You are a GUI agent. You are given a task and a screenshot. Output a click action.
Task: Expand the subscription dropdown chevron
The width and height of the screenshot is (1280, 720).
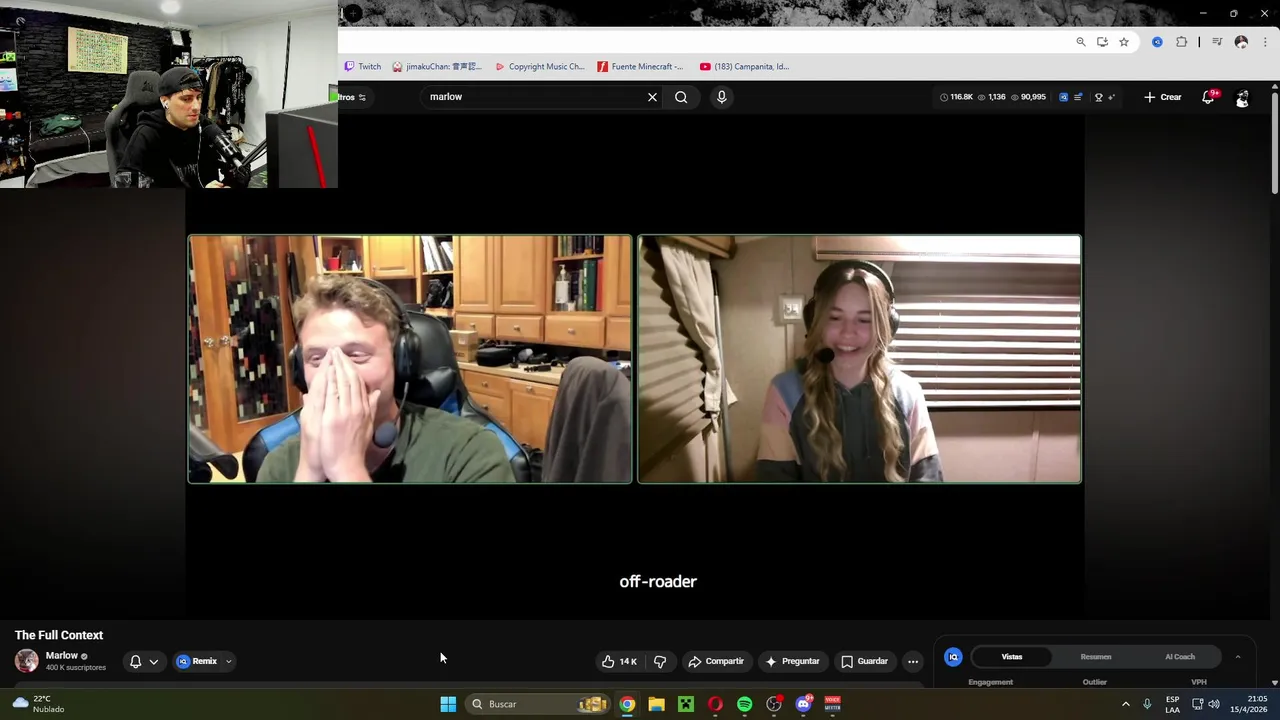point(154,661)
